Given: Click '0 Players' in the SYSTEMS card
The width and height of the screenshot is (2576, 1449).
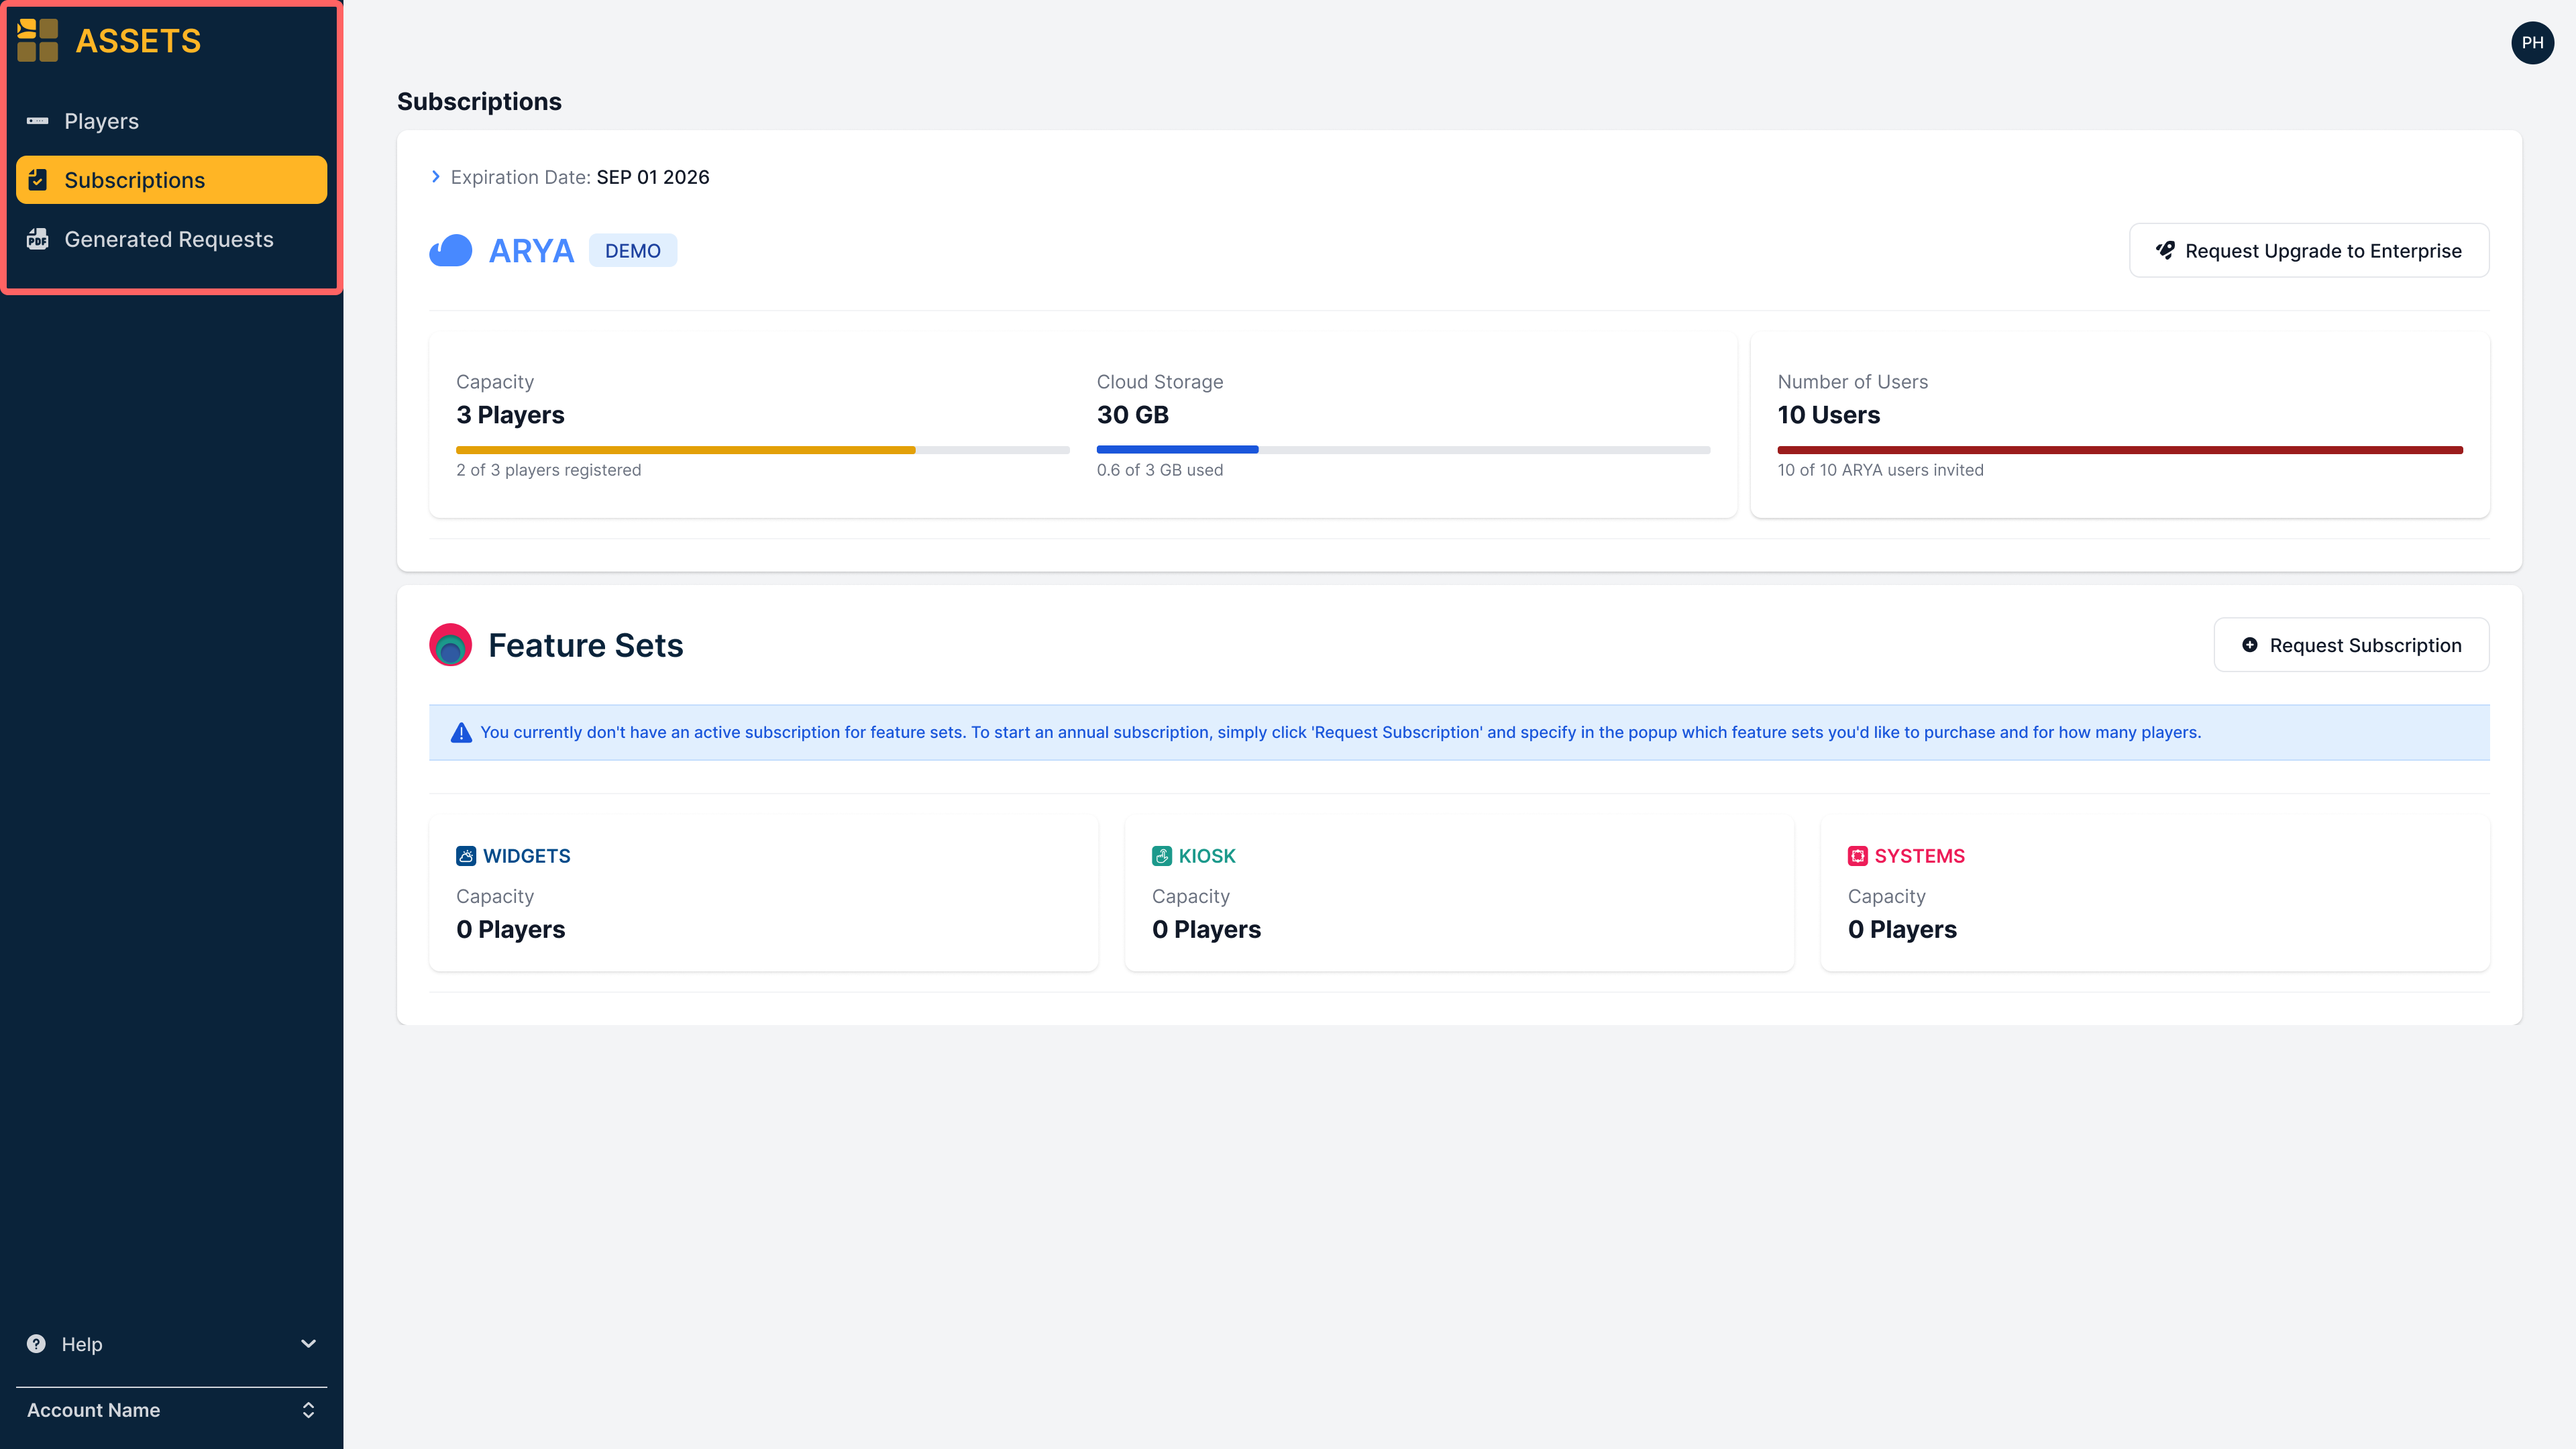Looking at the screenshot, I should pos(1903,929).
